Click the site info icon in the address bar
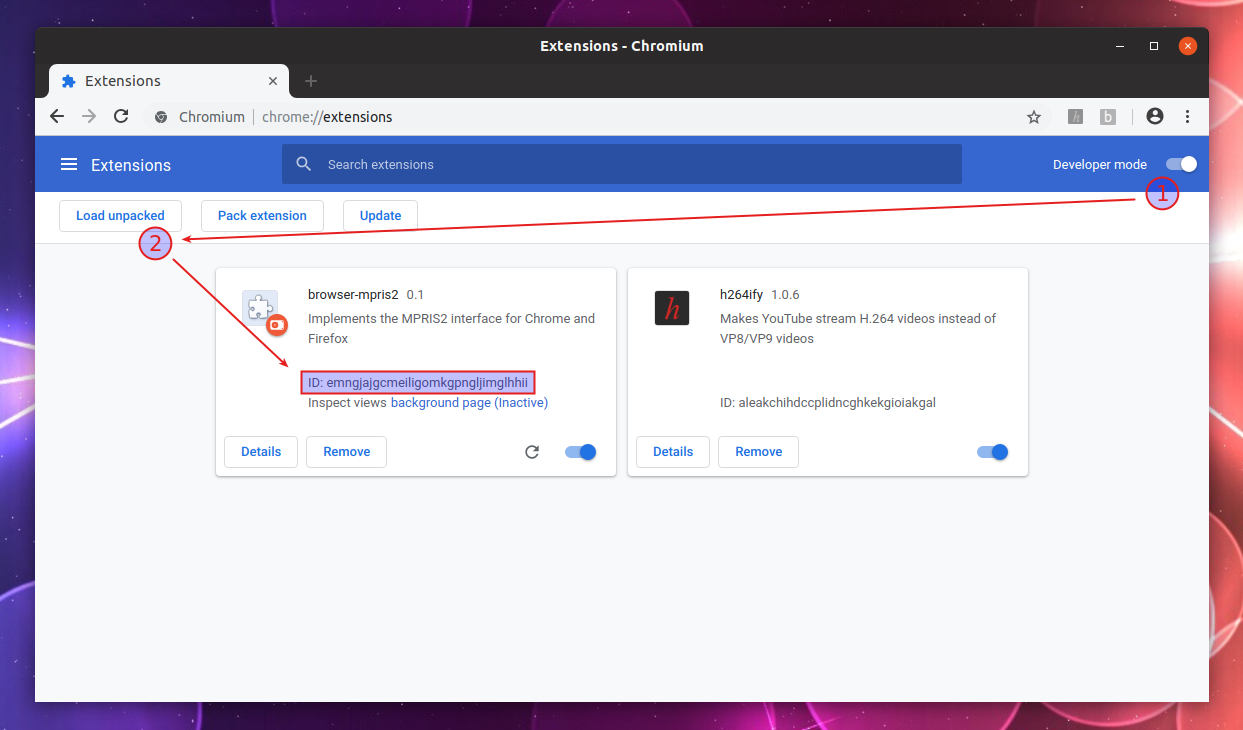This screenshot has width=1243, height=730. 161,116
